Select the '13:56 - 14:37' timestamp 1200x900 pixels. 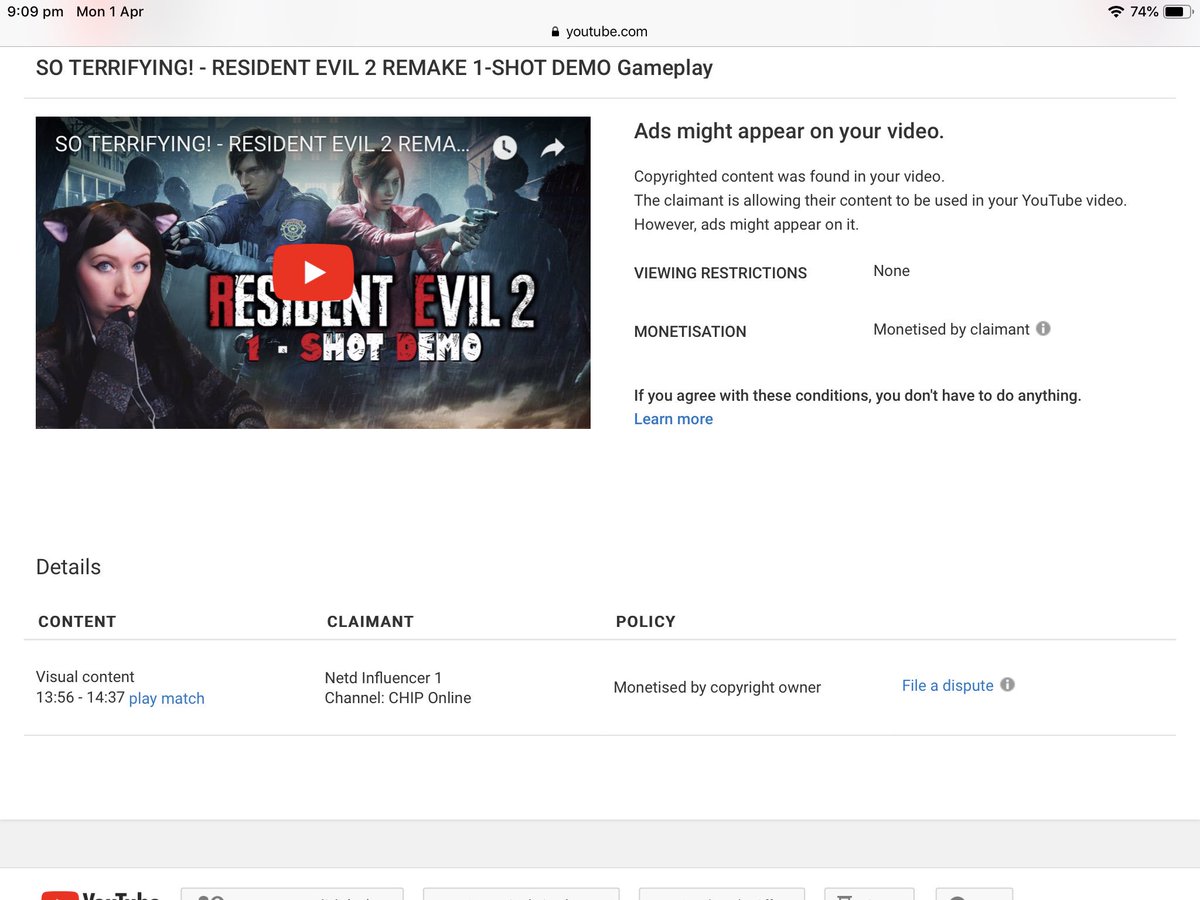click(x=80, y=698)
